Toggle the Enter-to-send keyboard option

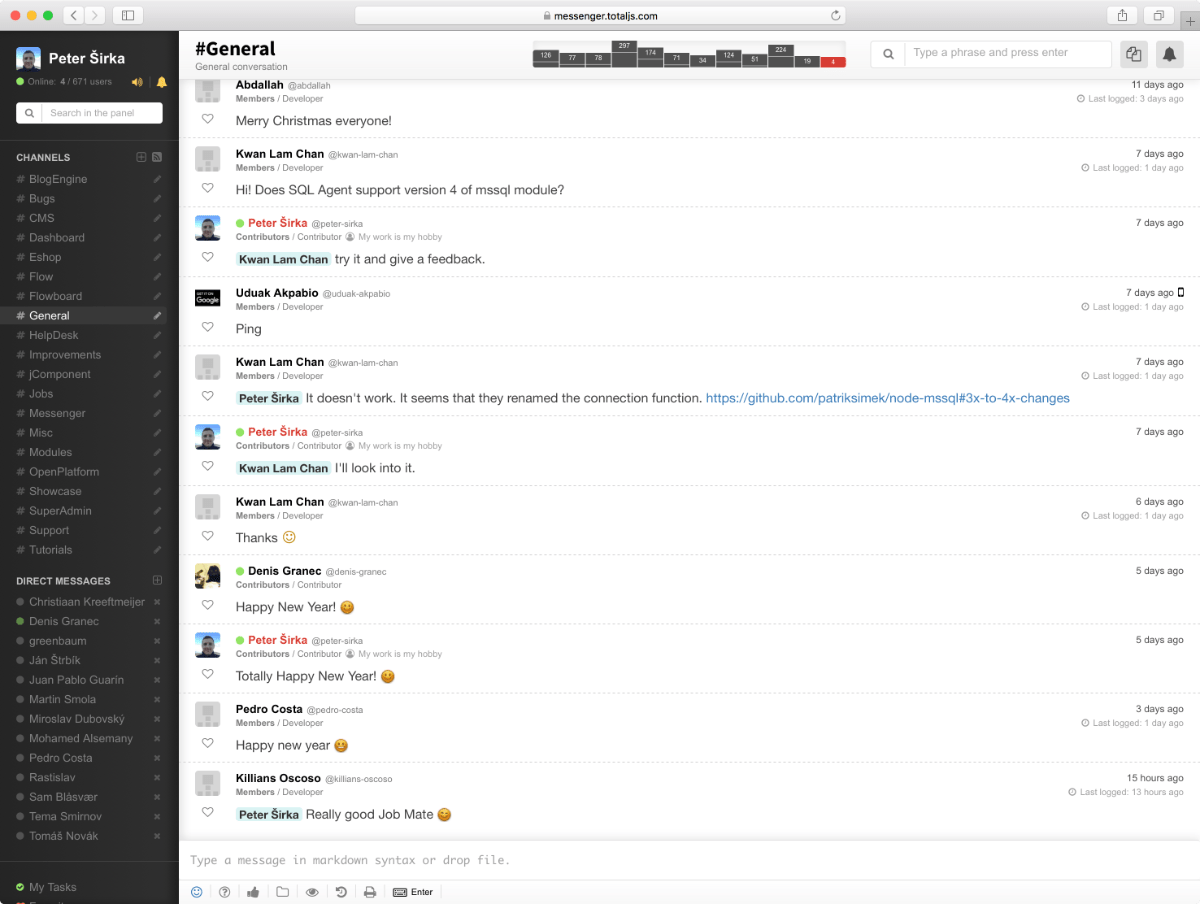[413, 892]
